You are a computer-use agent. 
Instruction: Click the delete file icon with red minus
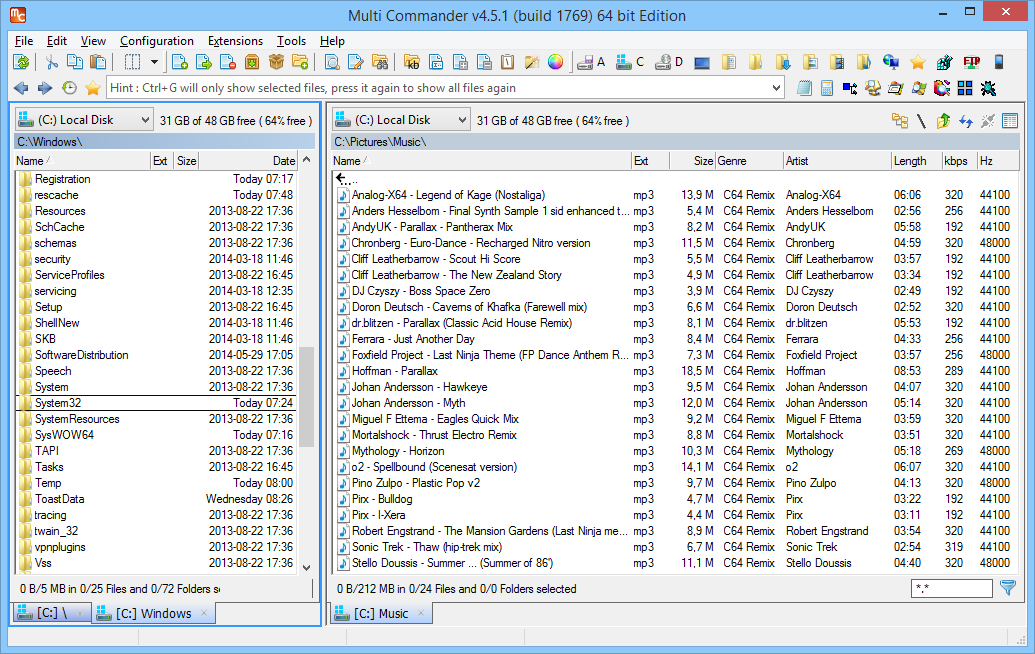228,62
